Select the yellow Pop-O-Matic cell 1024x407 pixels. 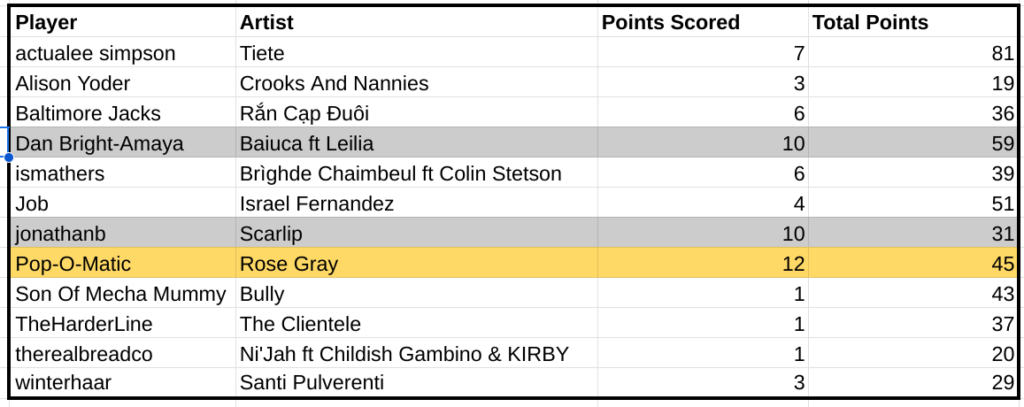pos(74,264)
